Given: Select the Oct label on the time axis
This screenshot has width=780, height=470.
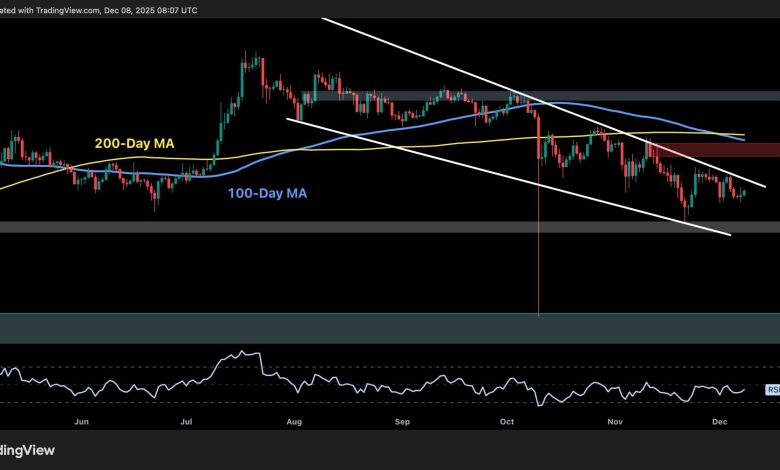Looking at the screenshot, I should point(507,423).
